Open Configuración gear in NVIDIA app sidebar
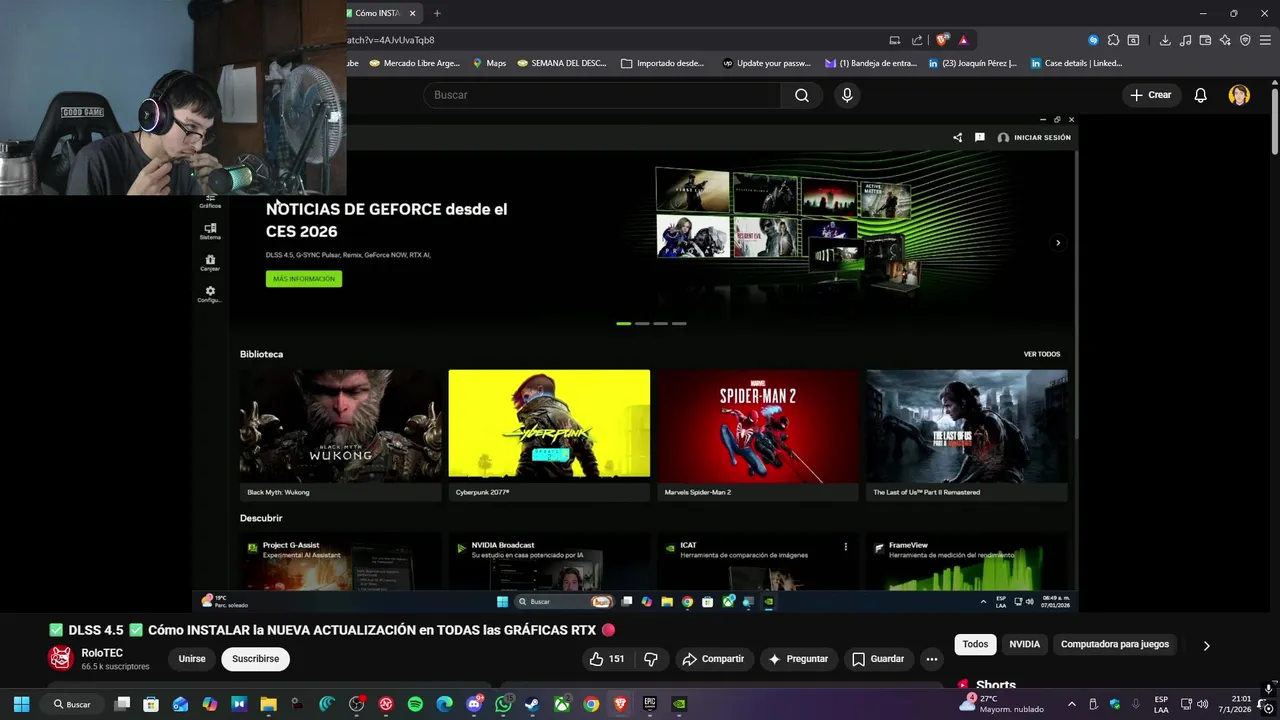This screenshot has height=720, width=1280. coord(210,294)
